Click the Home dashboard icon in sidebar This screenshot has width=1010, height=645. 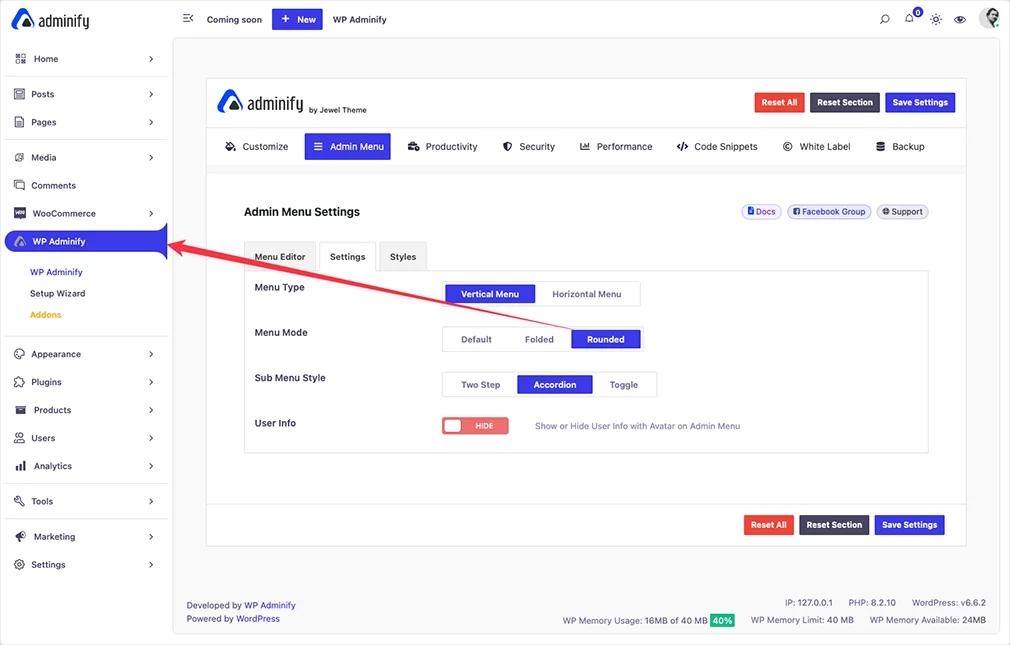point(21,59)
